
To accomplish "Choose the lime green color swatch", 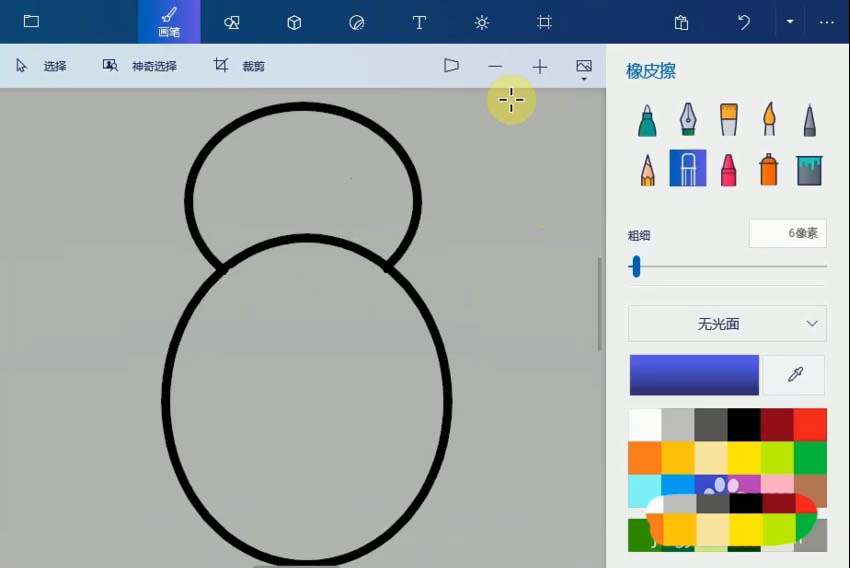I will coord(777,458).
